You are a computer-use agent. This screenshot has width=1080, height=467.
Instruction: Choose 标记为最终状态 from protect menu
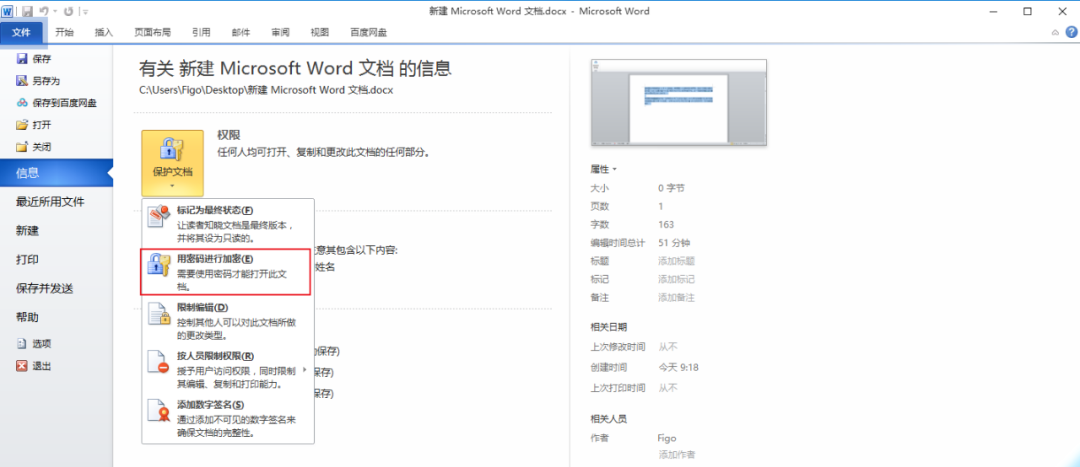[x=227, y=224]
